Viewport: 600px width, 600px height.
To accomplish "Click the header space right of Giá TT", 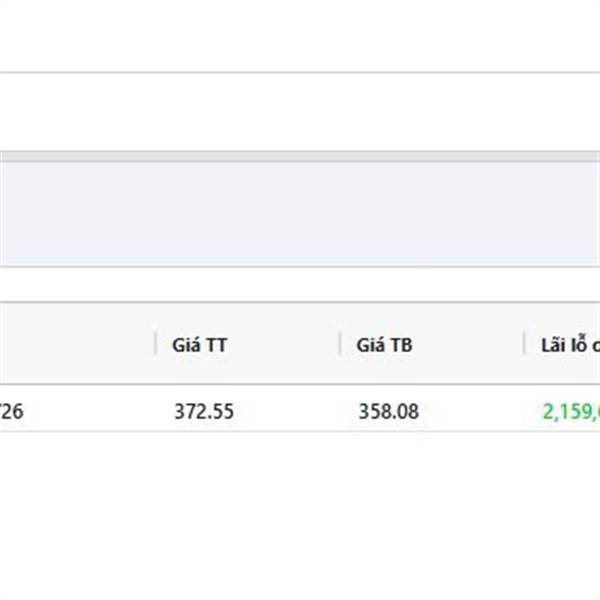I will coord(283,343).
